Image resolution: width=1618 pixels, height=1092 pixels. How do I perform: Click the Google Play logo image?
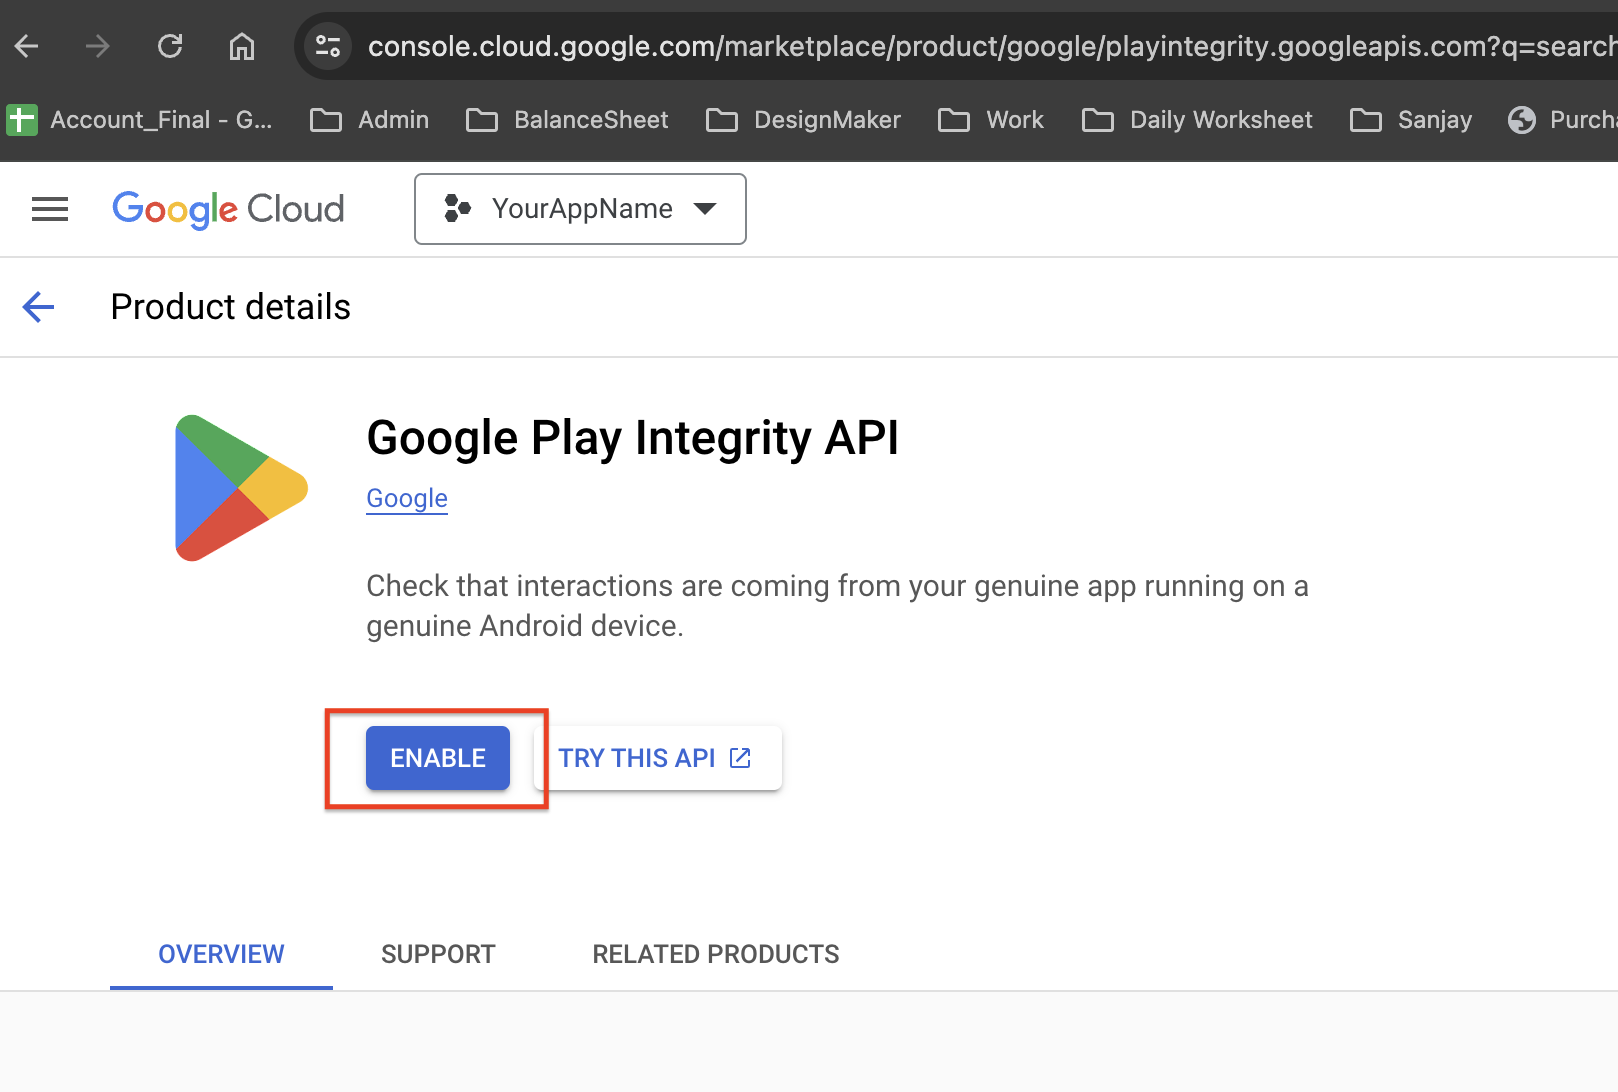pyautogui.click(x=241, y=488)
